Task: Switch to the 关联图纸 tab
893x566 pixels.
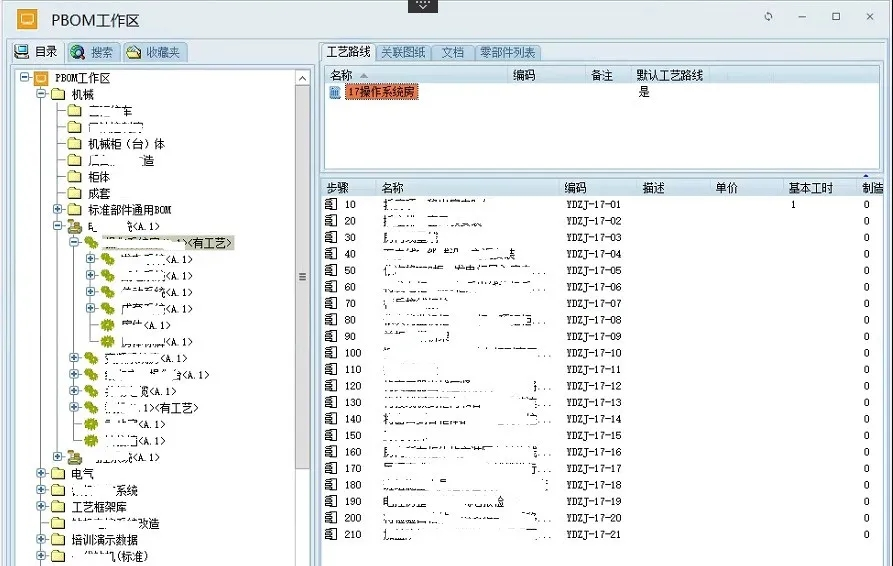Action: click(403, 52)
